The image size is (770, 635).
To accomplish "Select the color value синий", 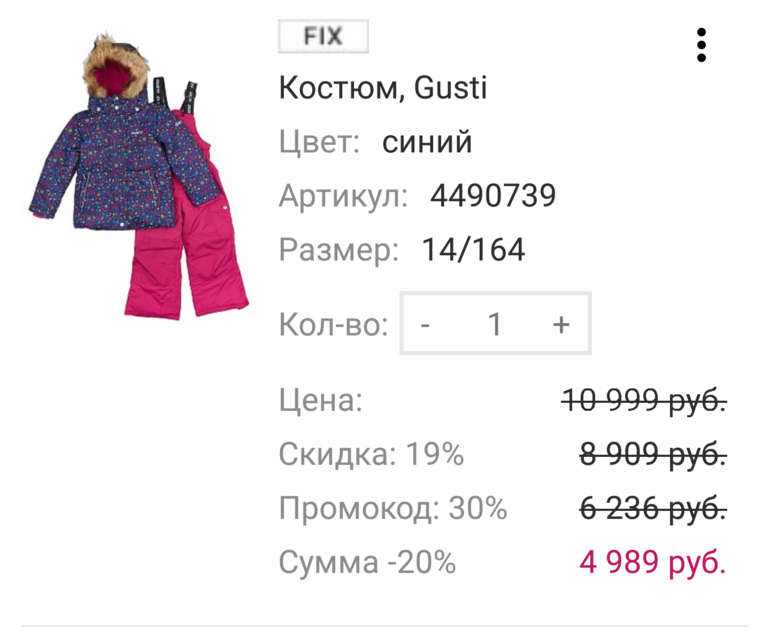I will 427,142.
